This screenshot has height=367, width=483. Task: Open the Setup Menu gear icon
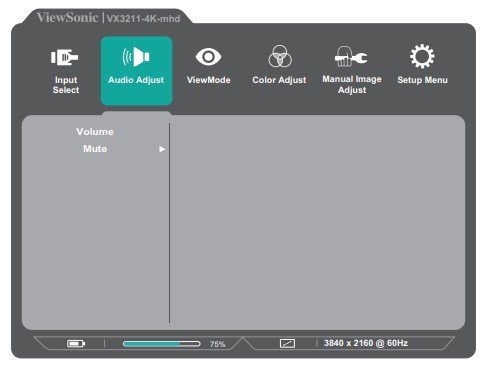422,56
